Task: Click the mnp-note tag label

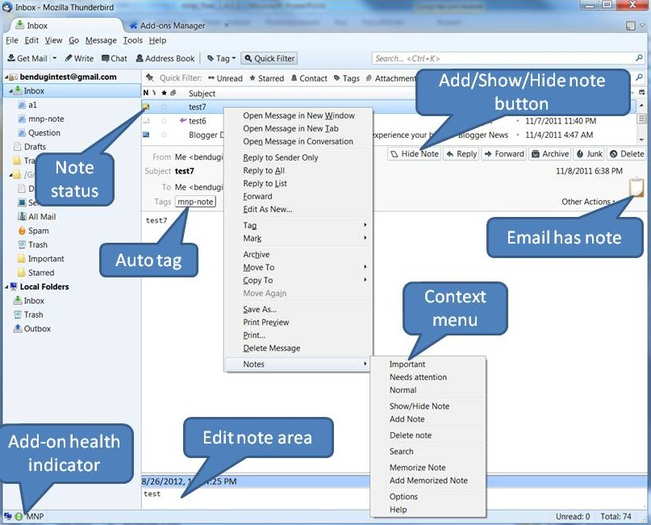Action: point(196,202)
